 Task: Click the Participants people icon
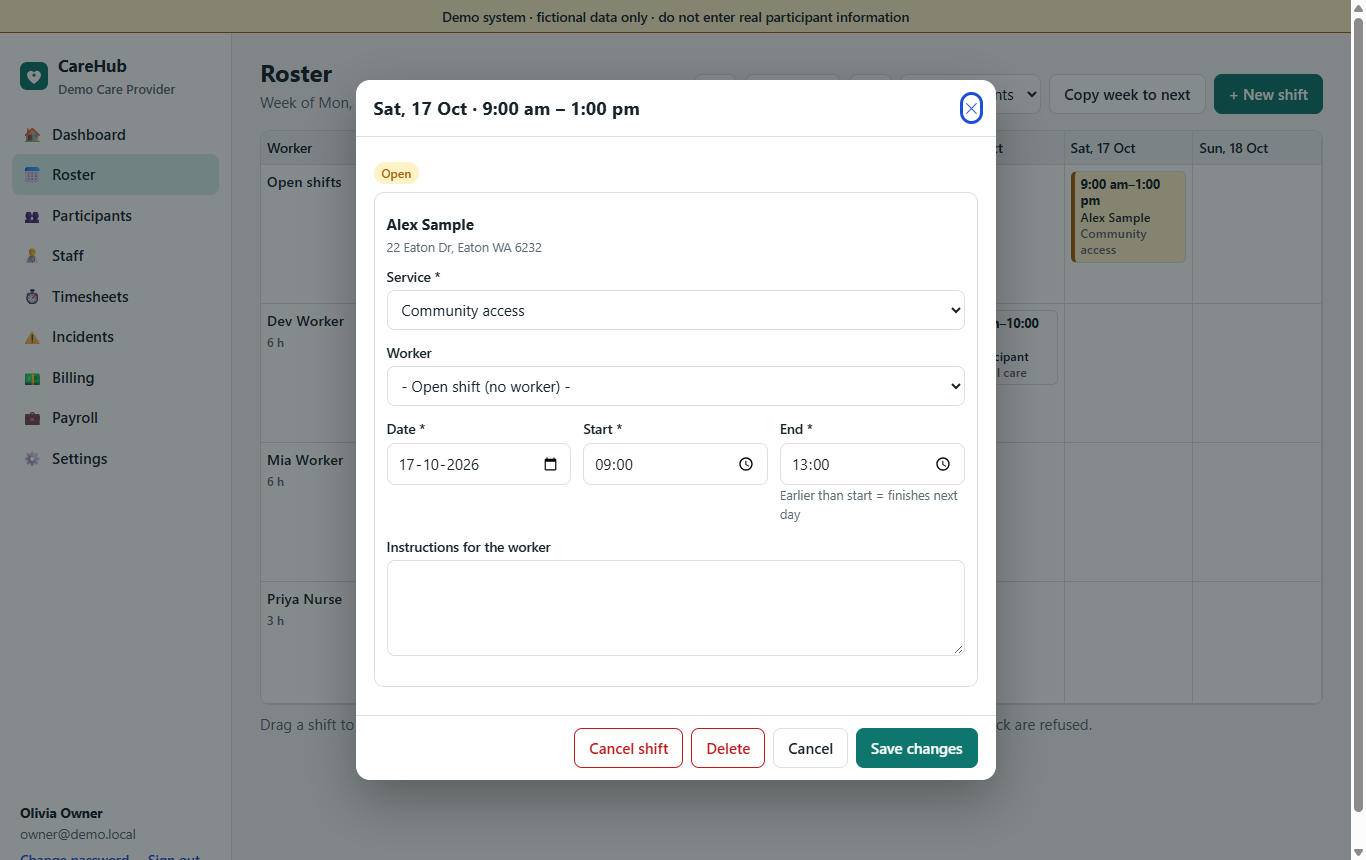[x=32, y=216]
